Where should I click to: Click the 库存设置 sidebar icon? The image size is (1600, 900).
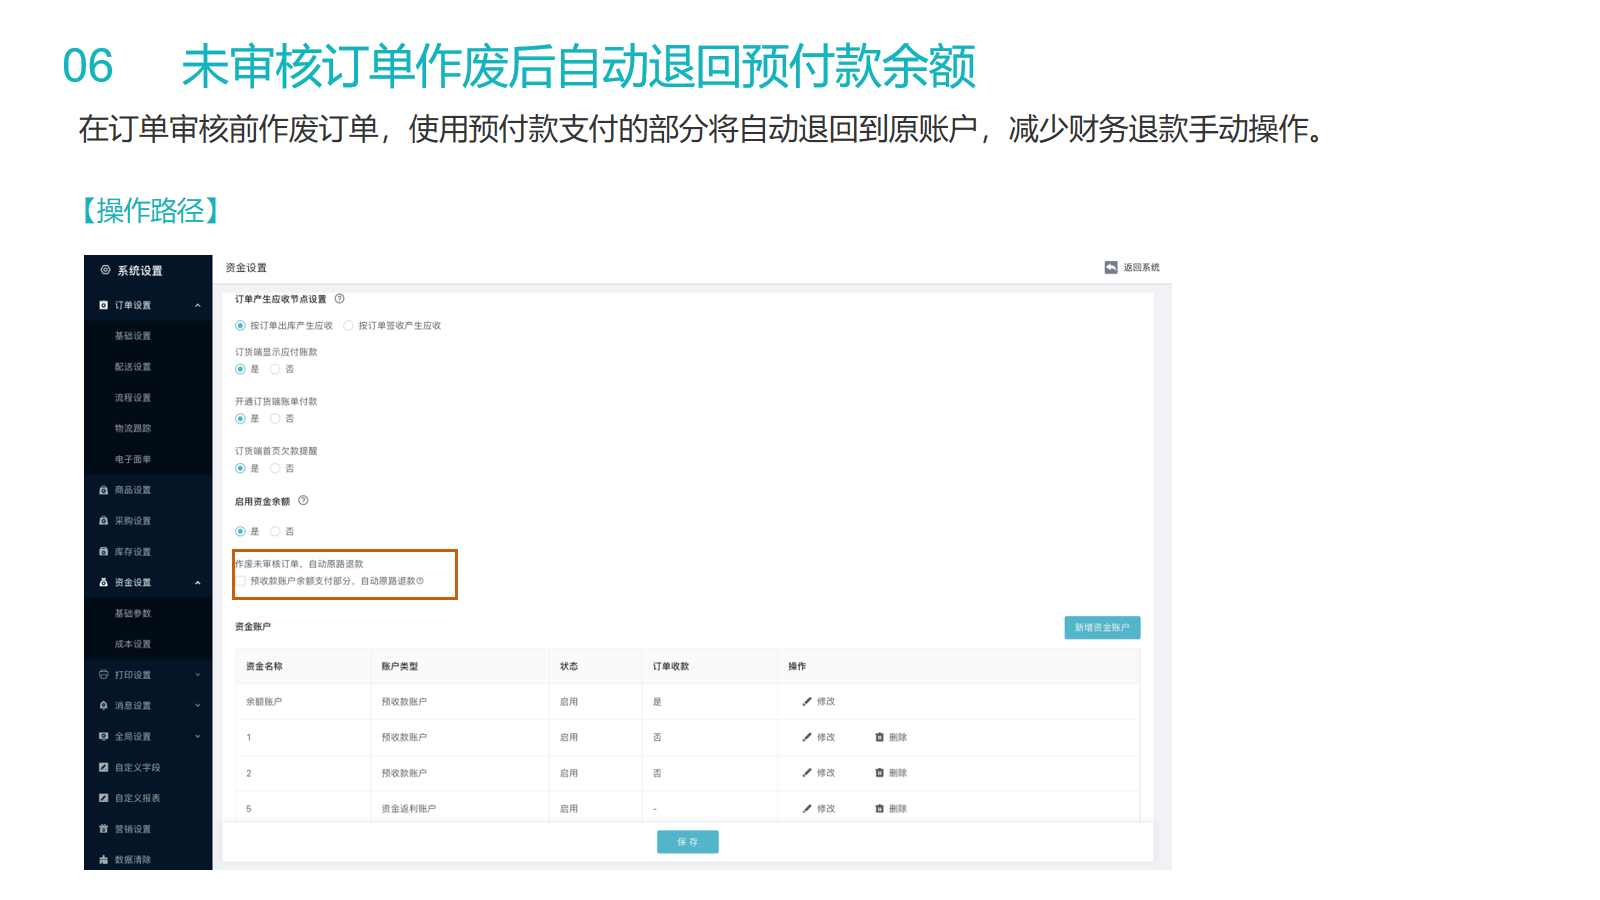(104, 552)
